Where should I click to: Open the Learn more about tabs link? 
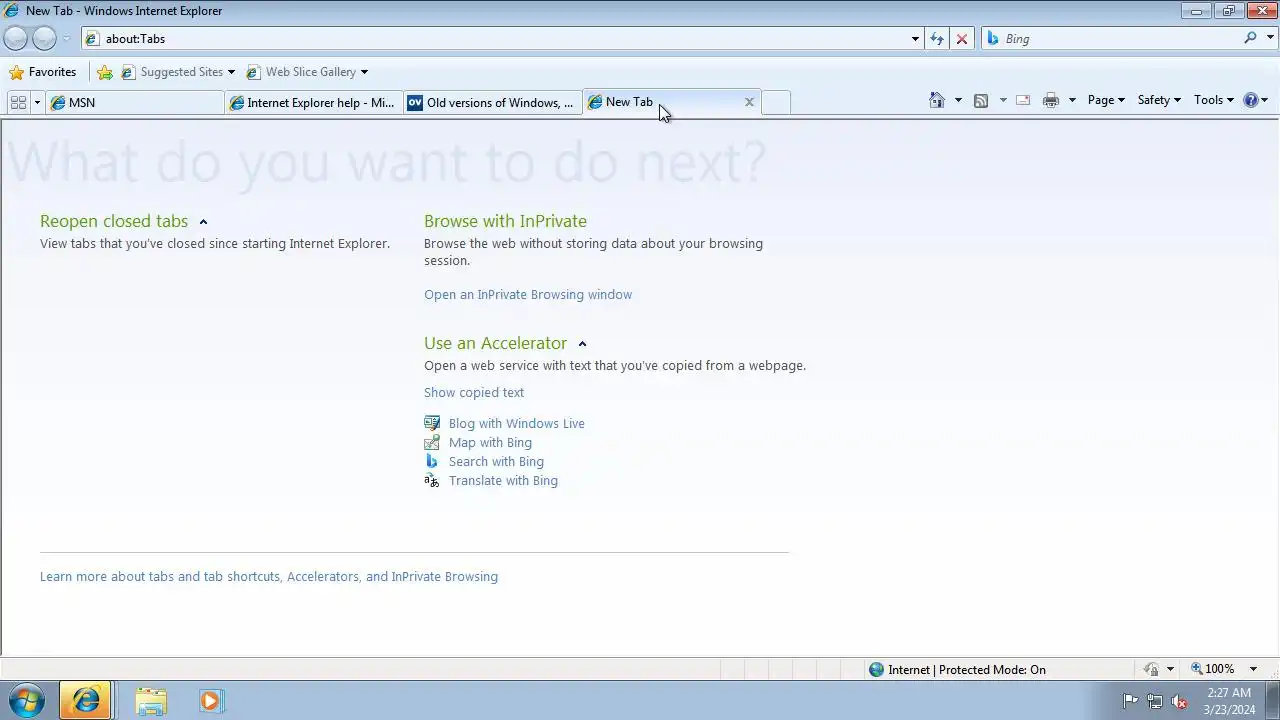269,577
